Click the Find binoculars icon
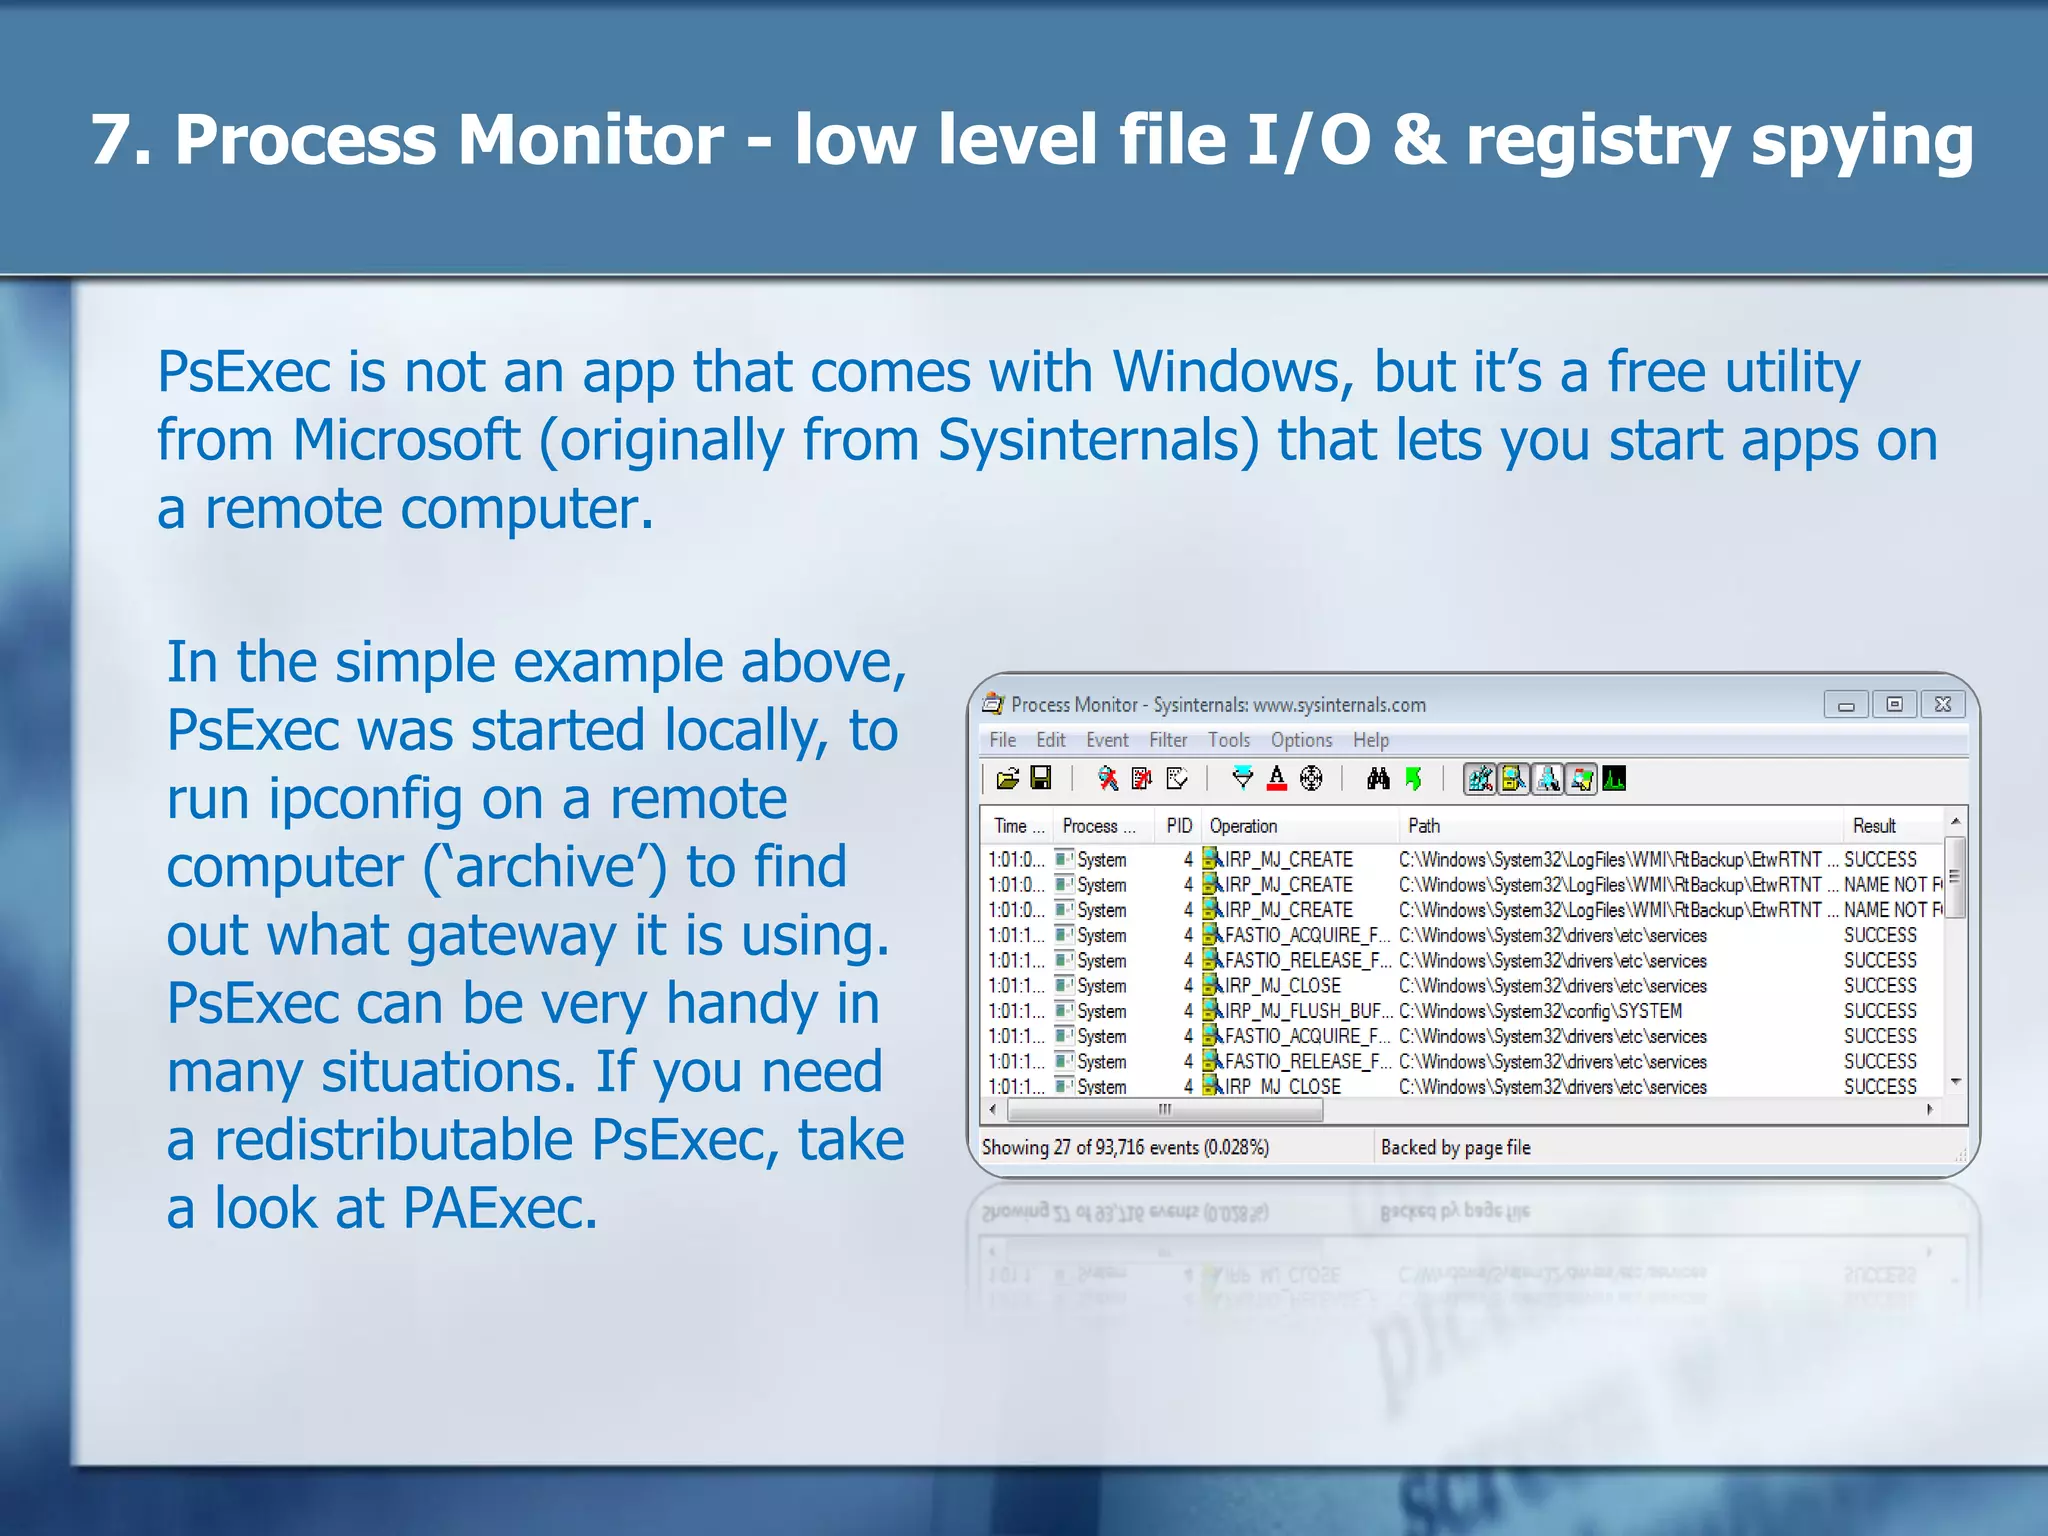Image resolution: width=2048 pixels, height=1536 pixels. point(1379,778)
